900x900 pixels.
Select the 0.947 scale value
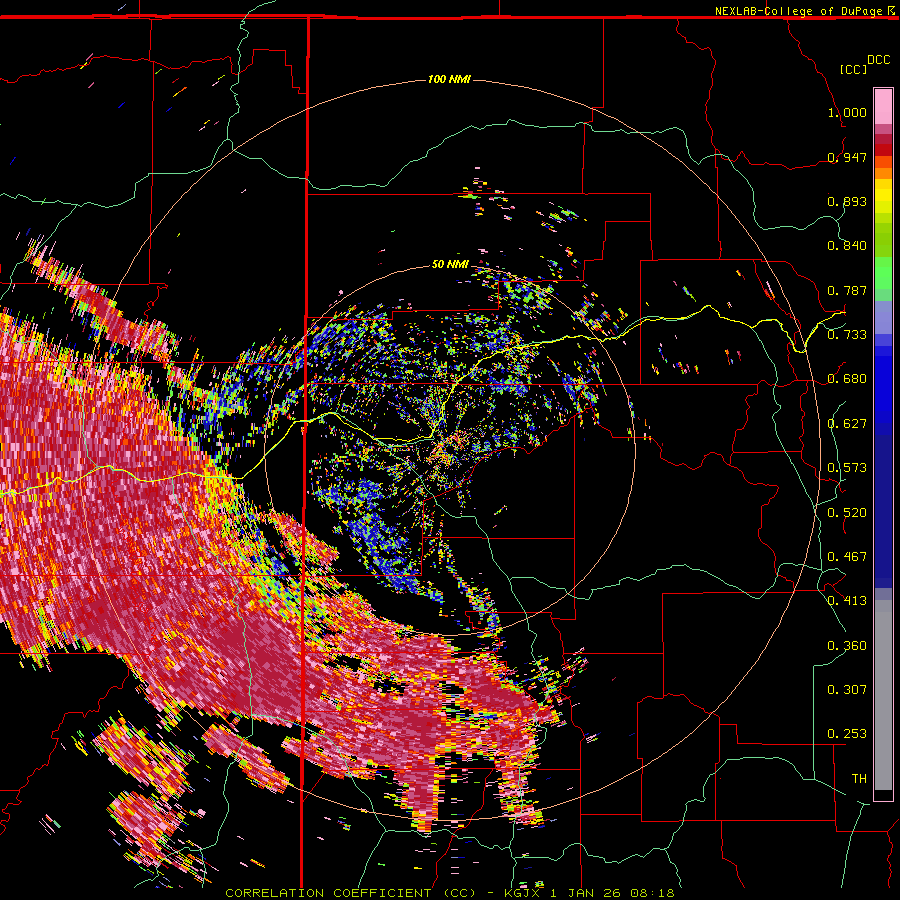click(x=847, y=157)
